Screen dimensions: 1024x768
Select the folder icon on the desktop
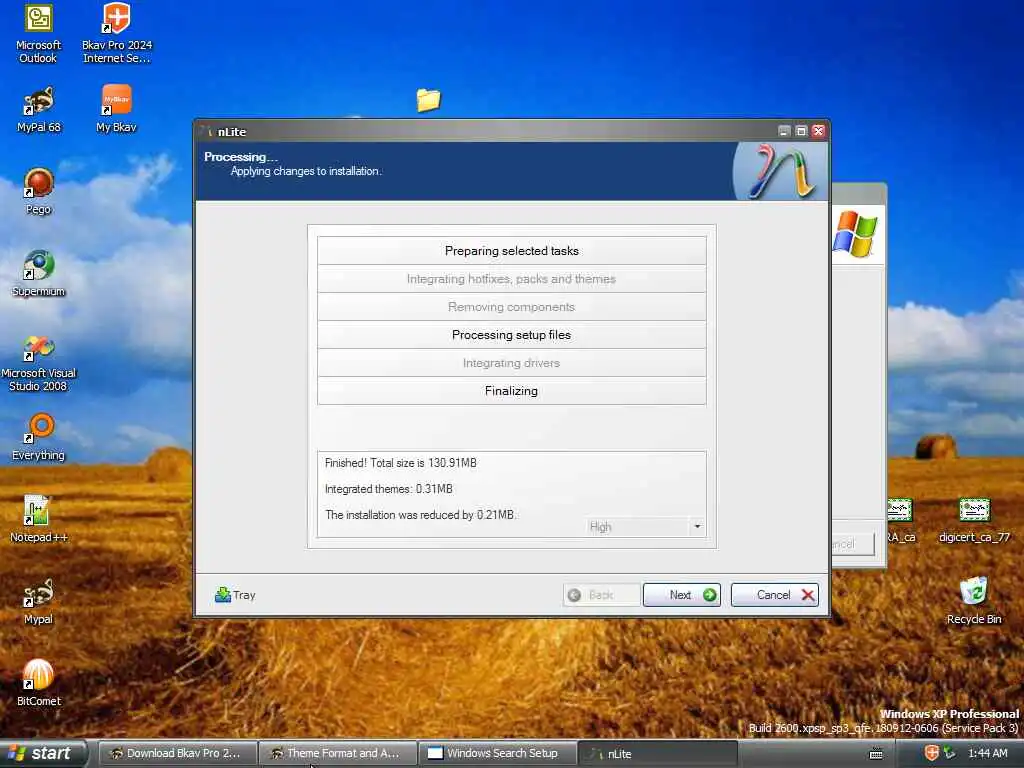pyautogui.click(x=428, y=100)
